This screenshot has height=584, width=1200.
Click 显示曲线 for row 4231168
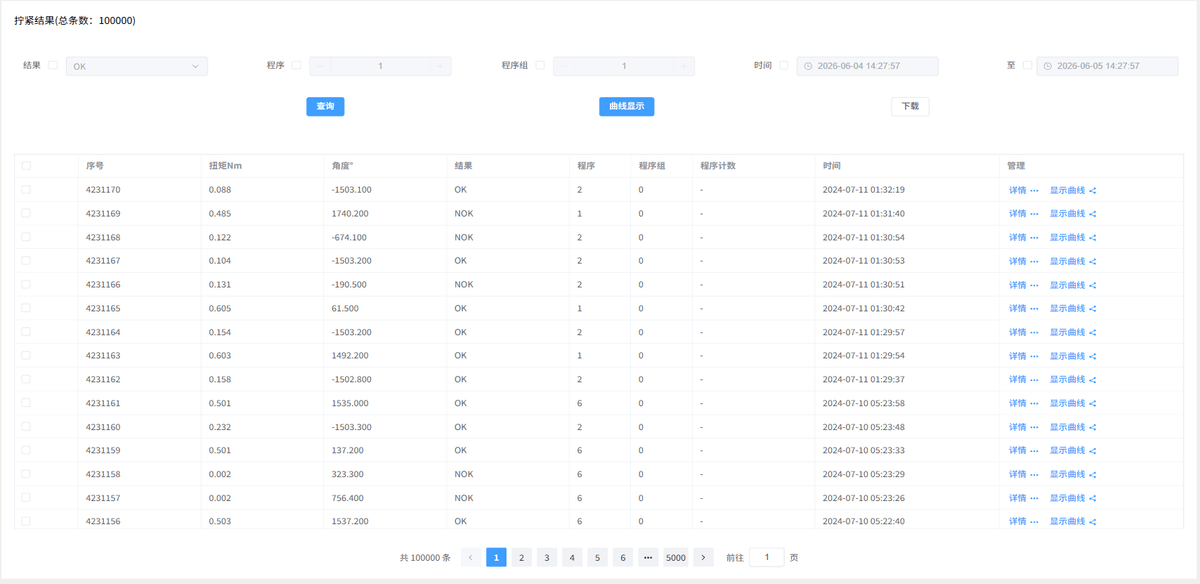coord(1067,237)
